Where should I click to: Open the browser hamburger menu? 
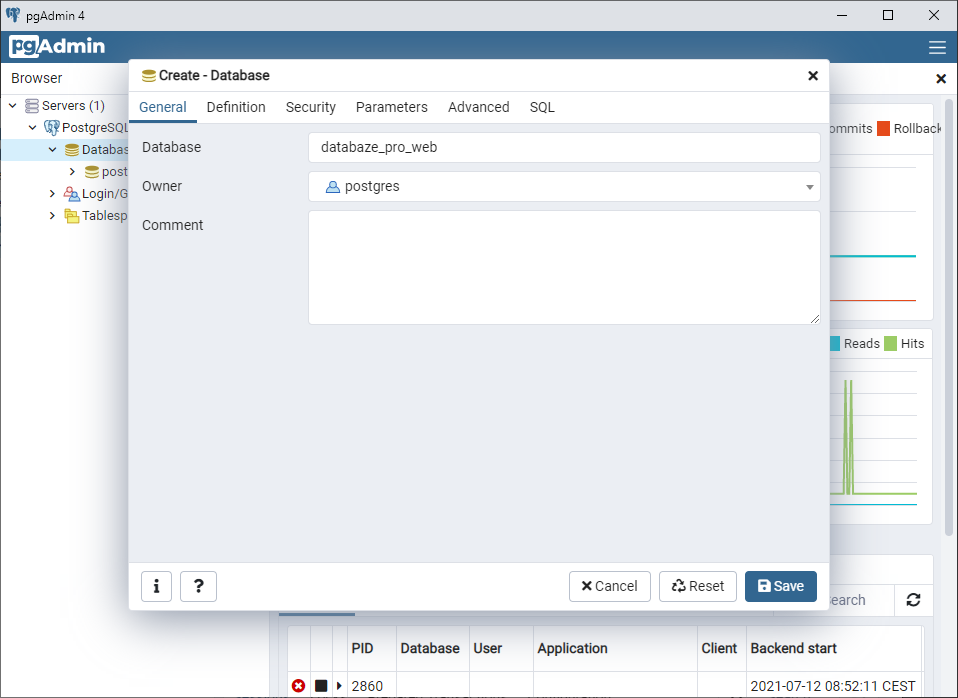pyautogui.click(x=937, y=47)
